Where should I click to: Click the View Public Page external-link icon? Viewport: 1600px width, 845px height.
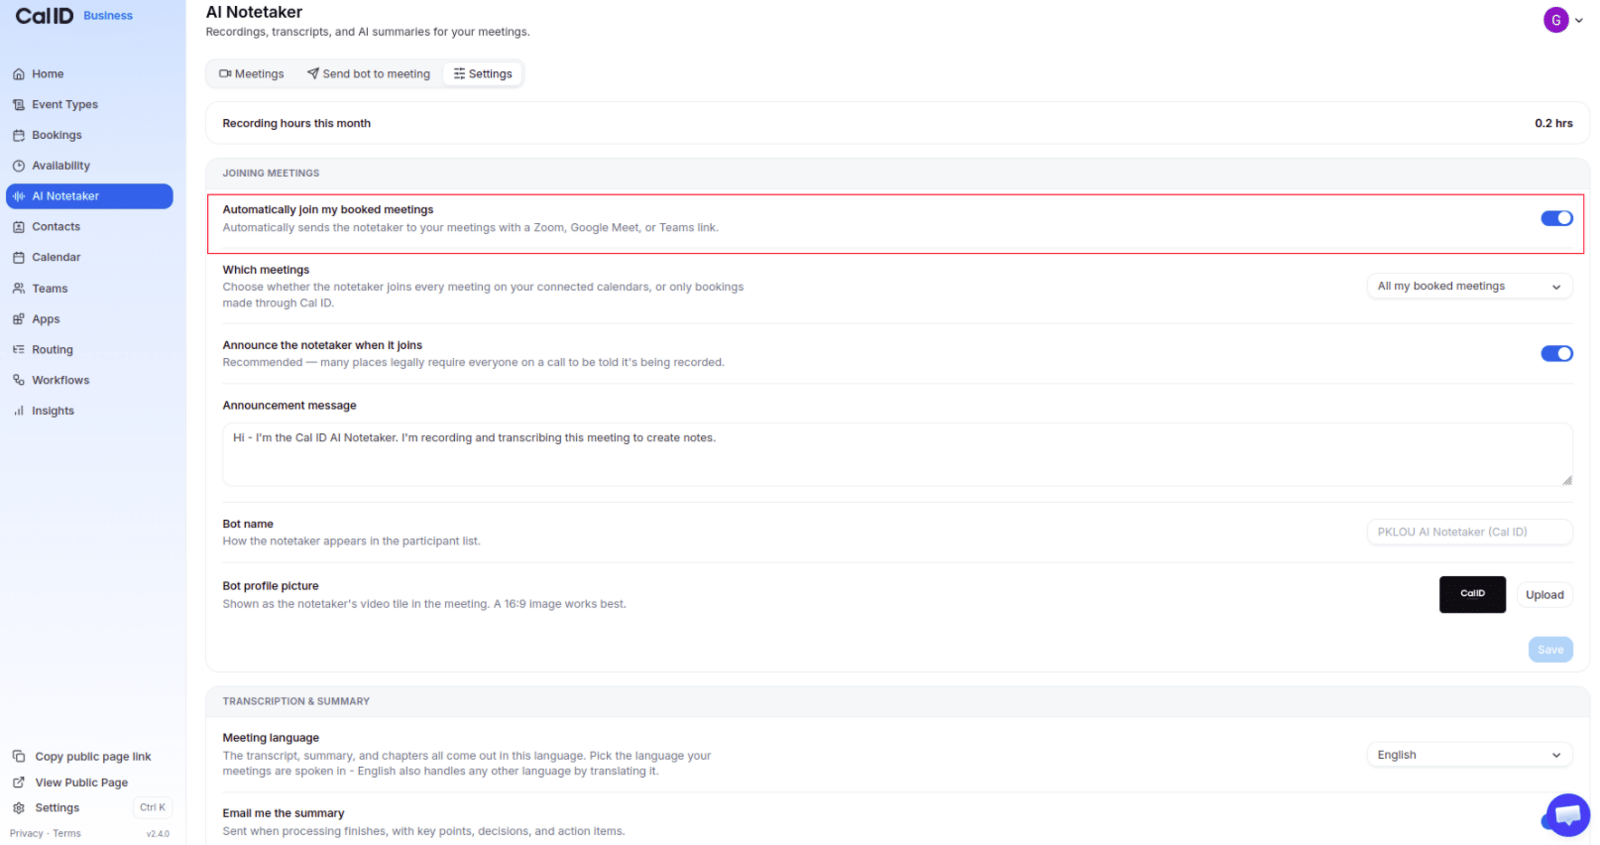[x=18, y=782]
